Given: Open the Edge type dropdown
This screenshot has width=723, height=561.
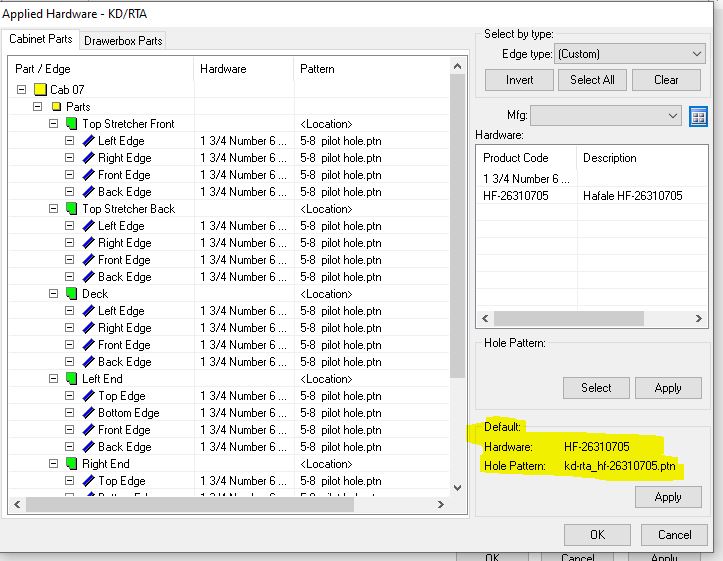Looking at the screenshot, I should click(x=630, y=54).
